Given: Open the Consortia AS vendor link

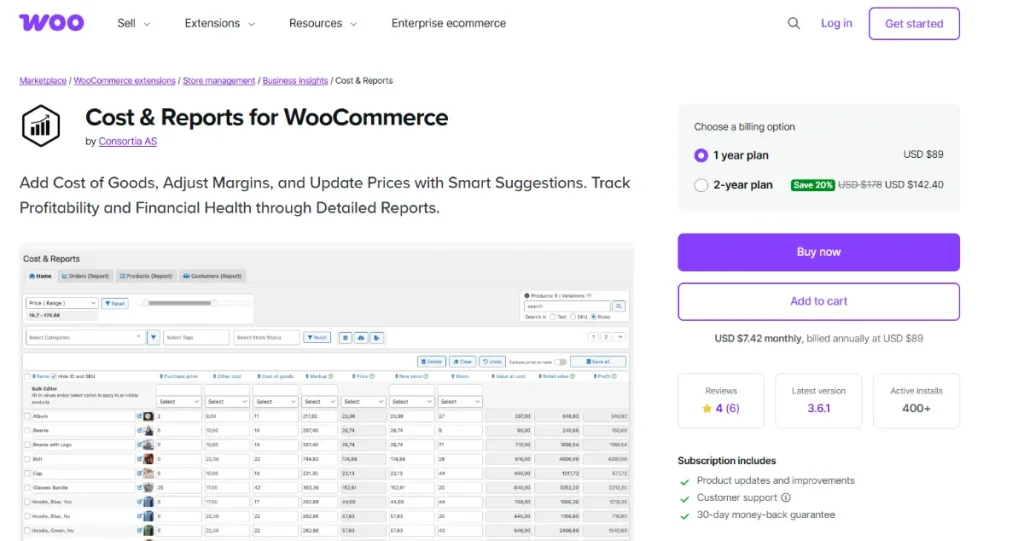Looking at the screenshot, I should (127, 142).
